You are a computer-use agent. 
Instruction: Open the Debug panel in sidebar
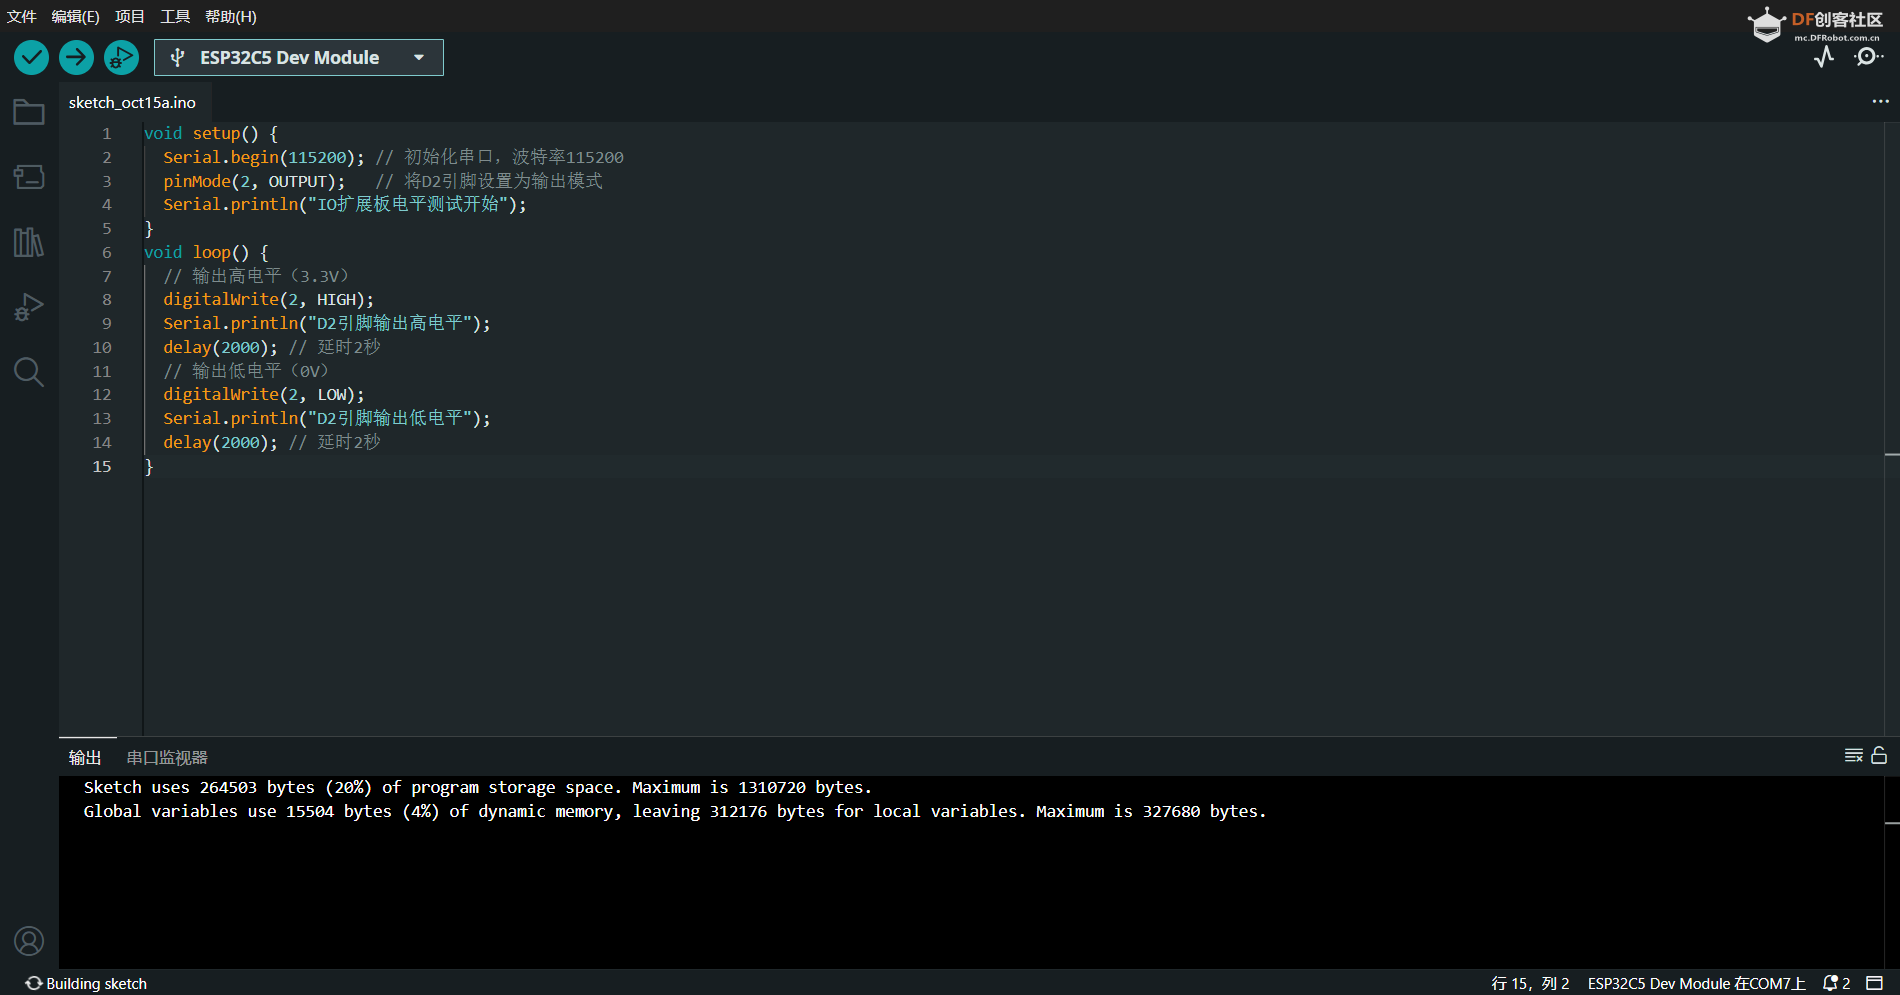28,307
